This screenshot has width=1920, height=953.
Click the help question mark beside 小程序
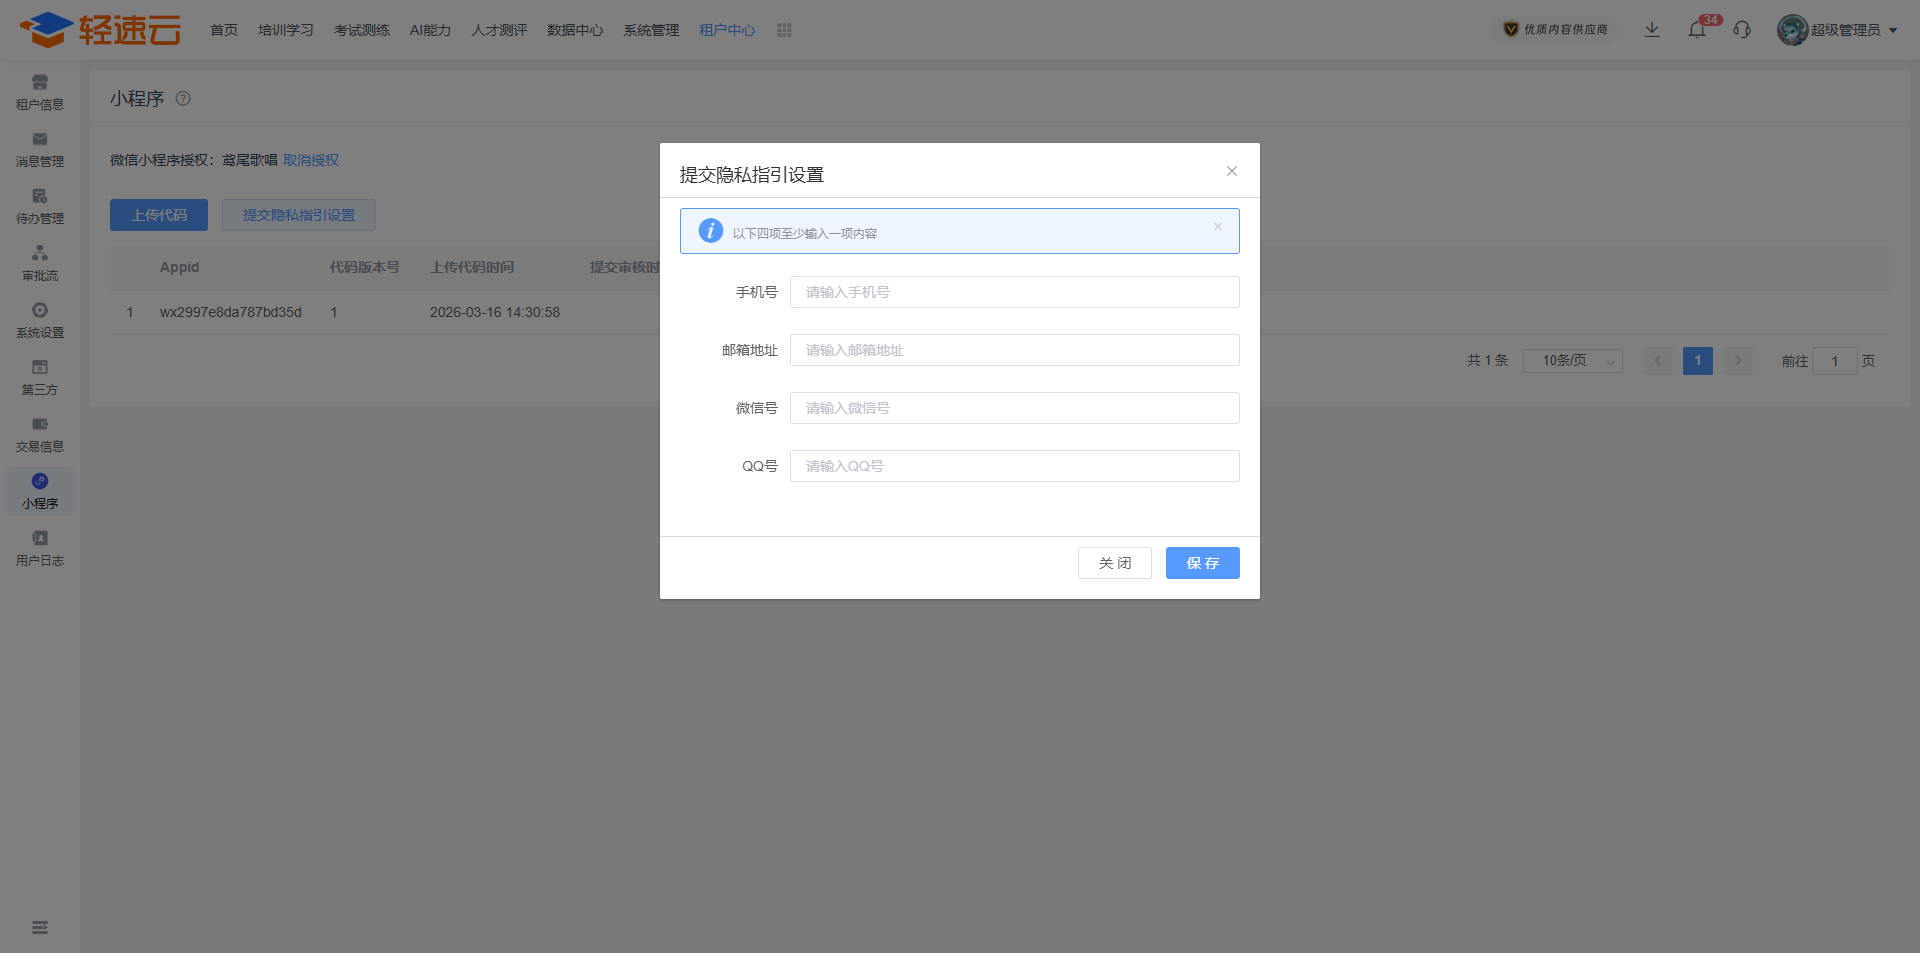pyautogui.click(x=183, y=99)
